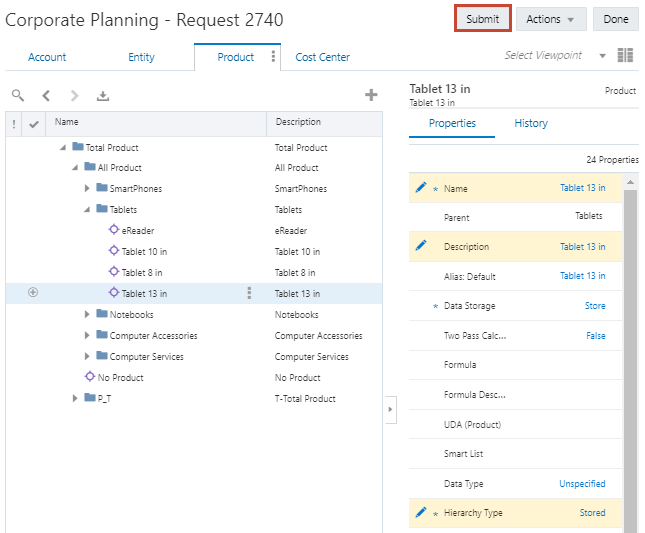
Task: Open the side-by-side layout icon
Action: click(x=625, y=55)
